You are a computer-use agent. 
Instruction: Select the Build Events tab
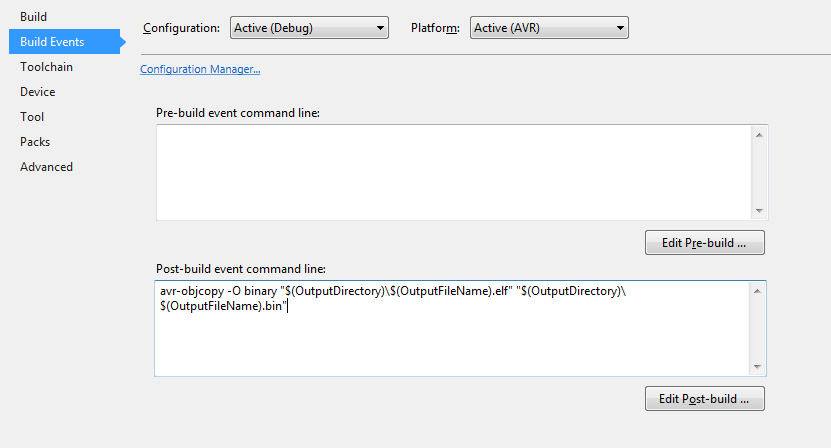coord(52,42)
